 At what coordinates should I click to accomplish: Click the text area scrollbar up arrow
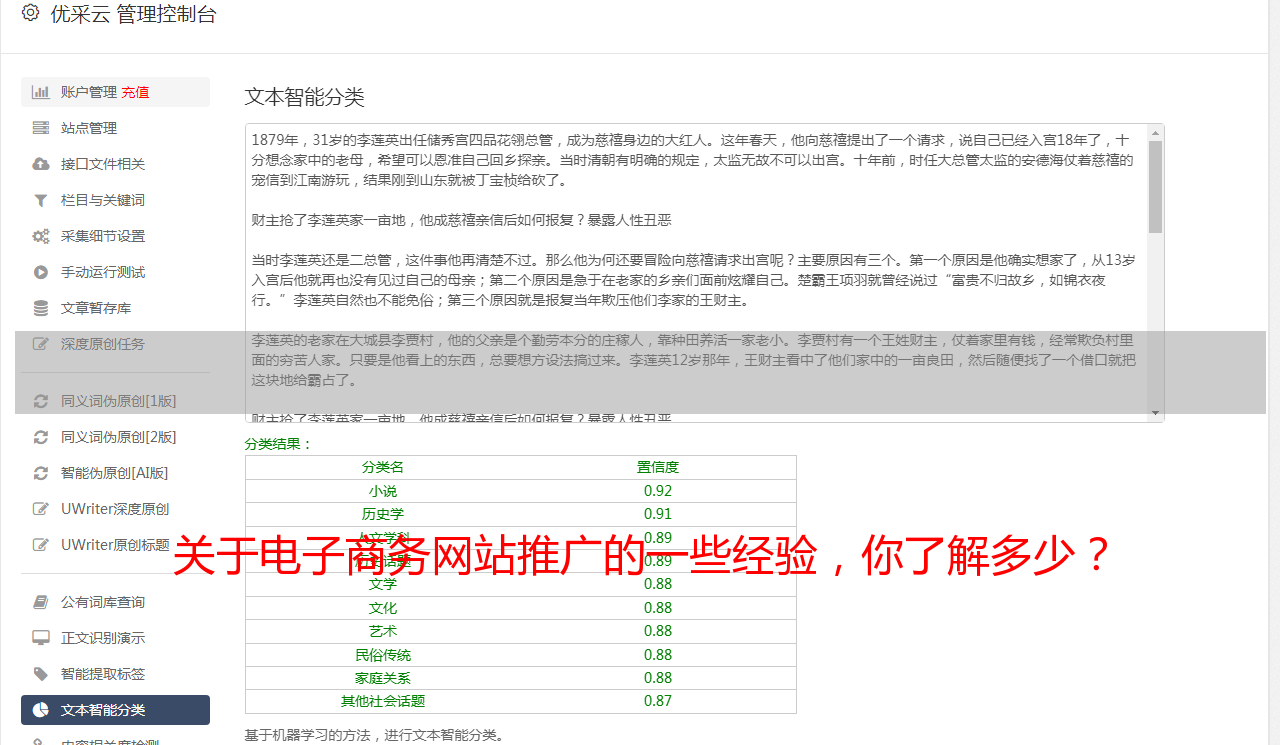click(1156, 132)
